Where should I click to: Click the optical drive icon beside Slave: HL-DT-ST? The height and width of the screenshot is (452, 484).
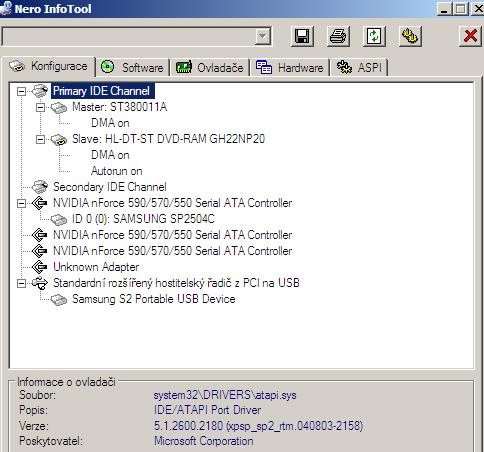pyautogui.click(x=59, y=140)
